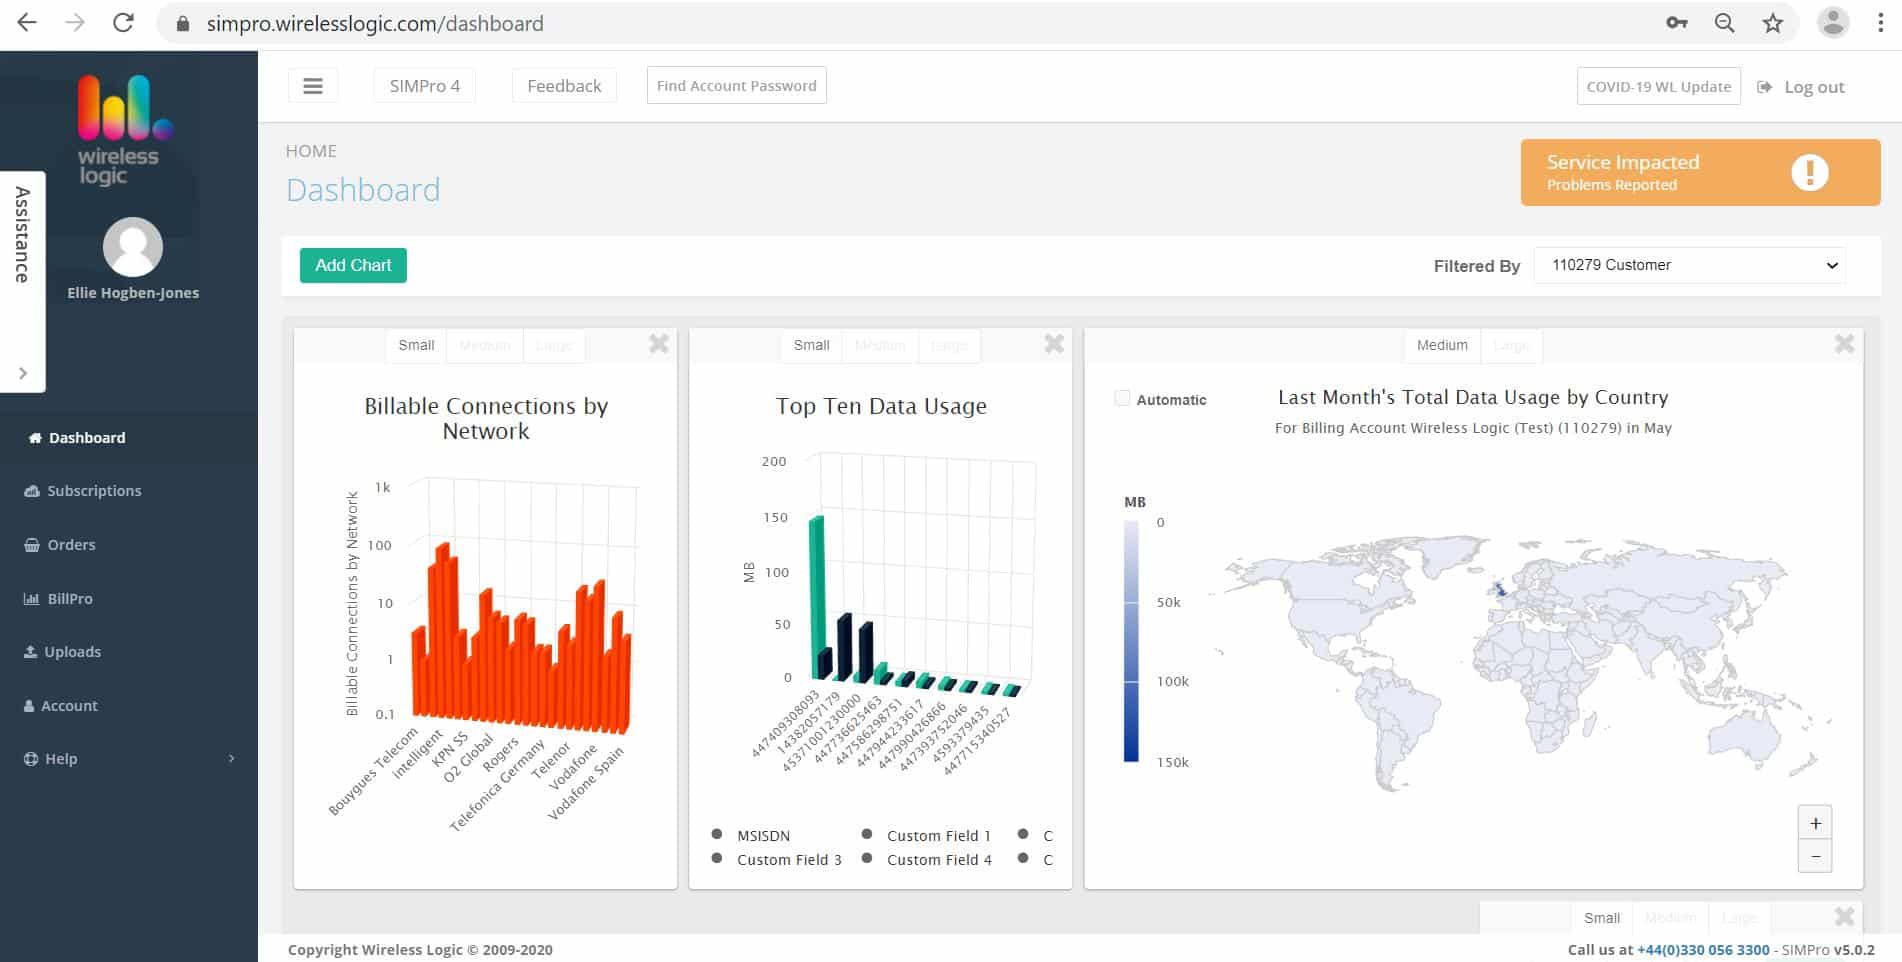Close the partially visible bottom chart panel
Image resolution: width=1902 pixels, height=962 pixels.
coord(1845,916)
